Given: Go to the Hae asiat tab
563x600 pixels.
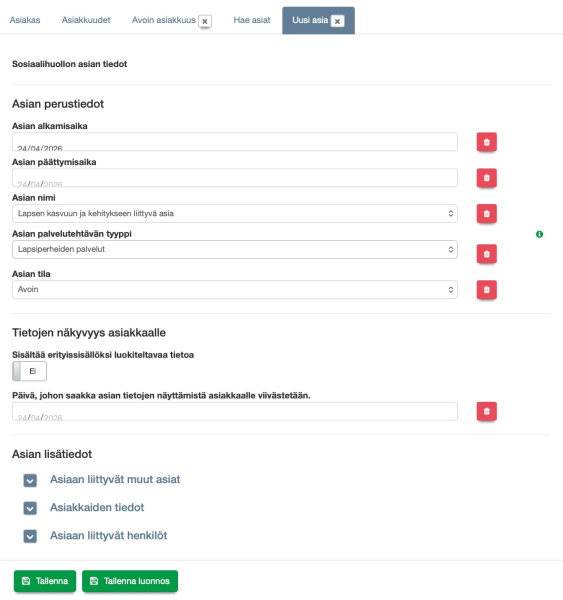Looking at the screenshot, I should coord(252,20).
